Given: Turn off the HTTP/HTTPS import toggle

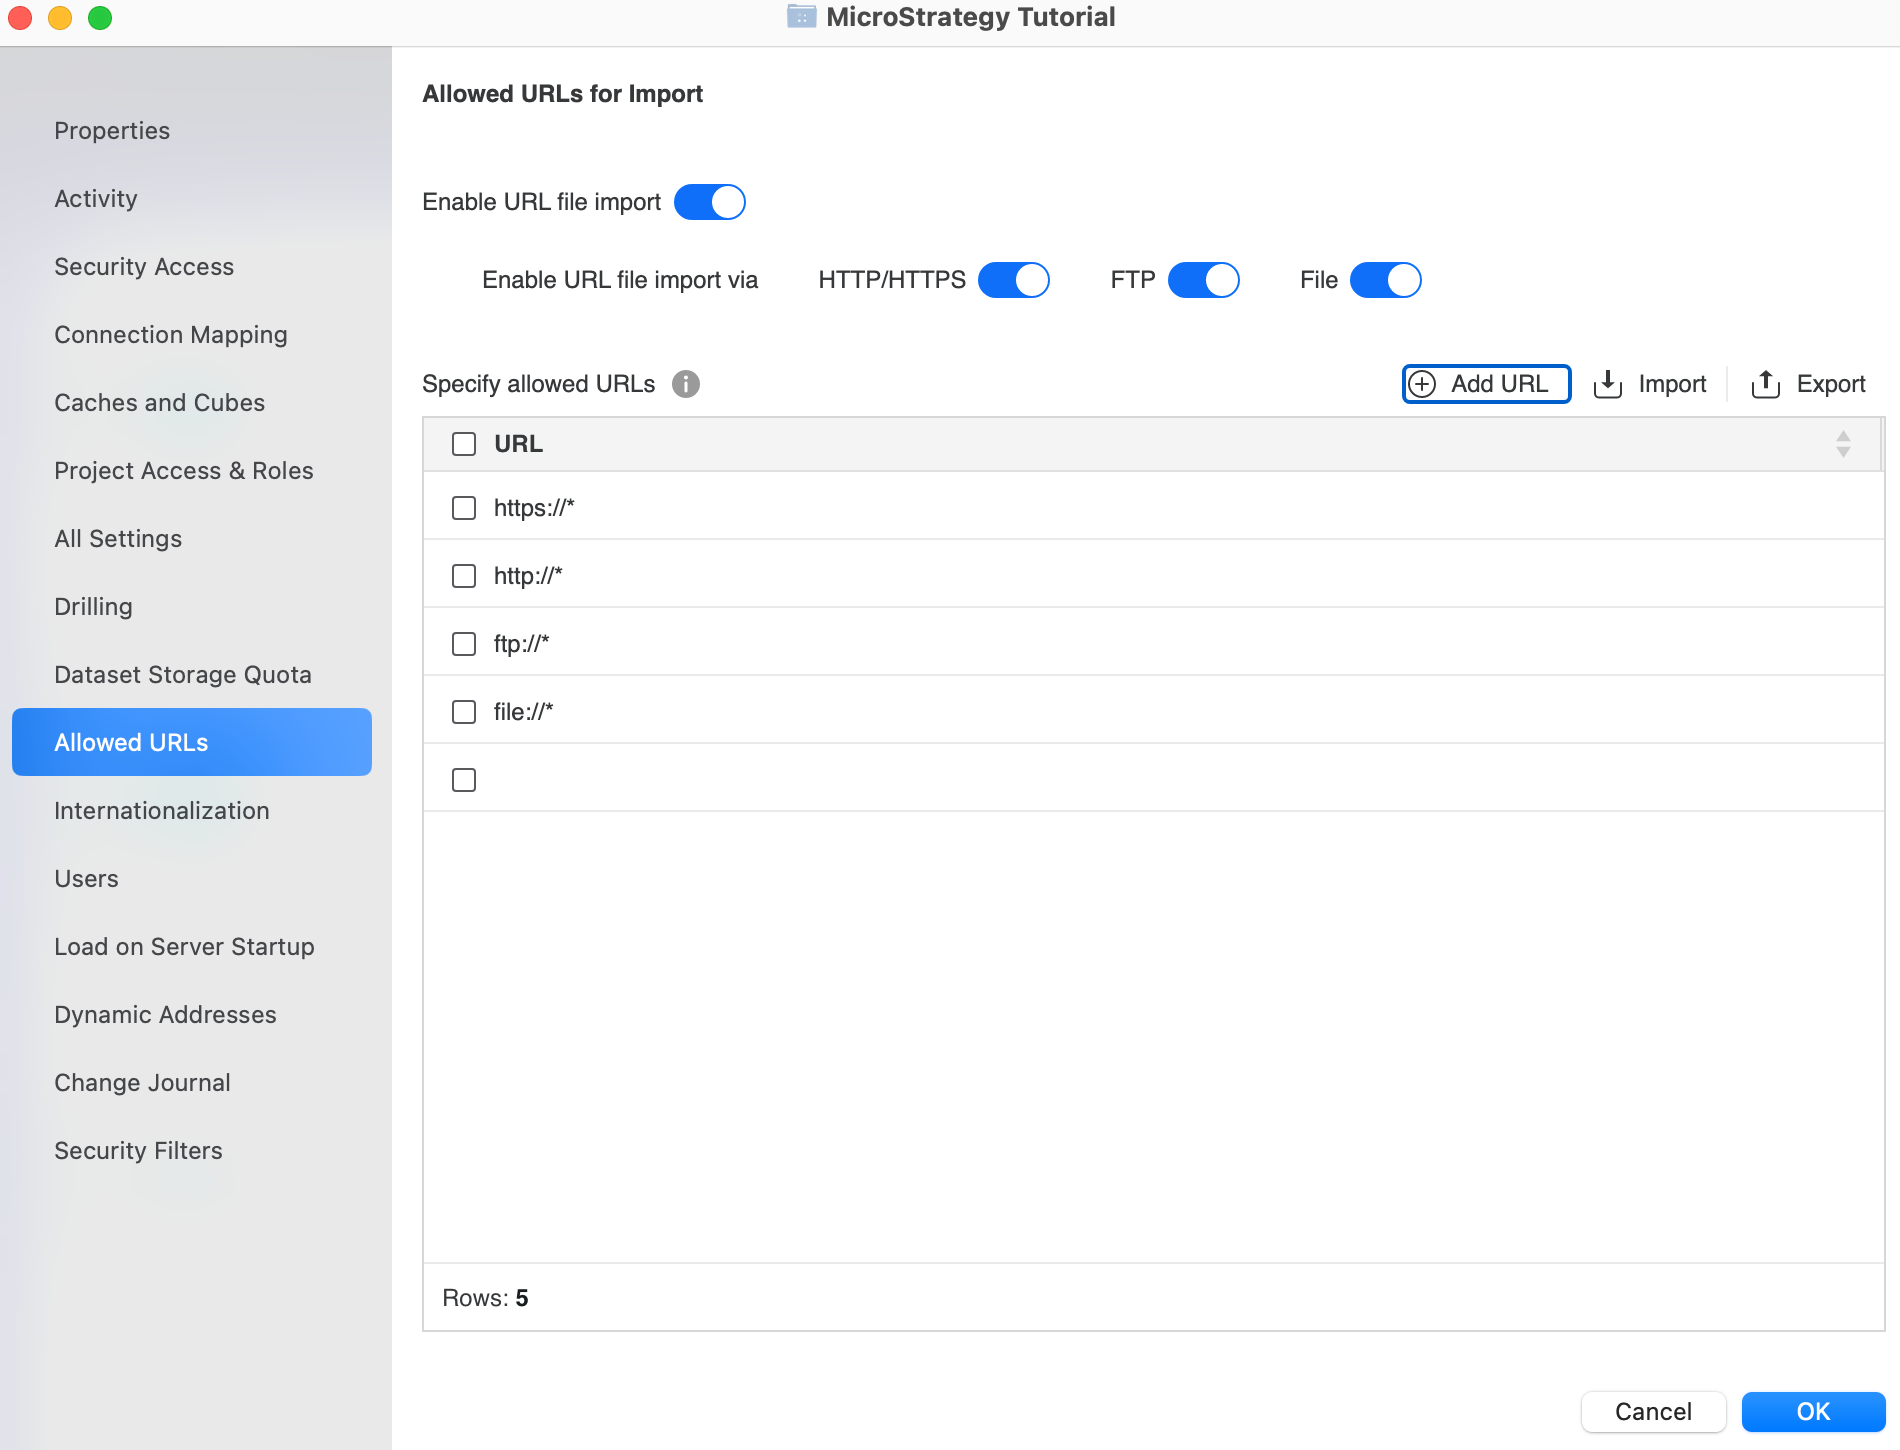Looking at the screenshot, I should point(1013,280).
